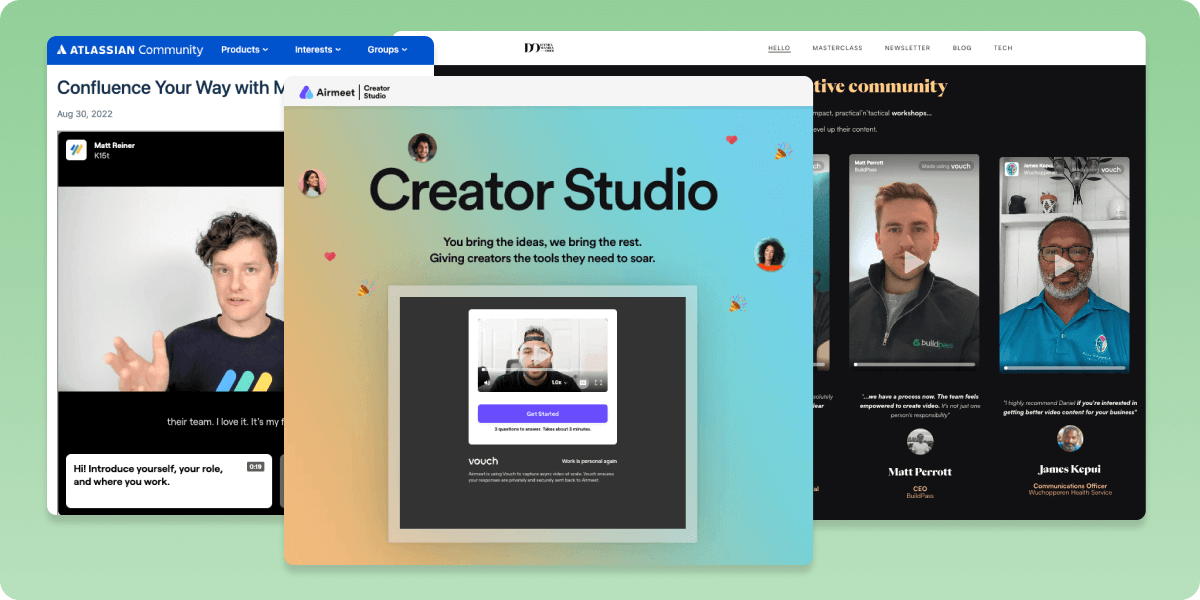Image resolution: width=1200 pixels, height=600 pixels.
Task: Open the 1.0x playback speed dropdown
Action: (560, 382)
